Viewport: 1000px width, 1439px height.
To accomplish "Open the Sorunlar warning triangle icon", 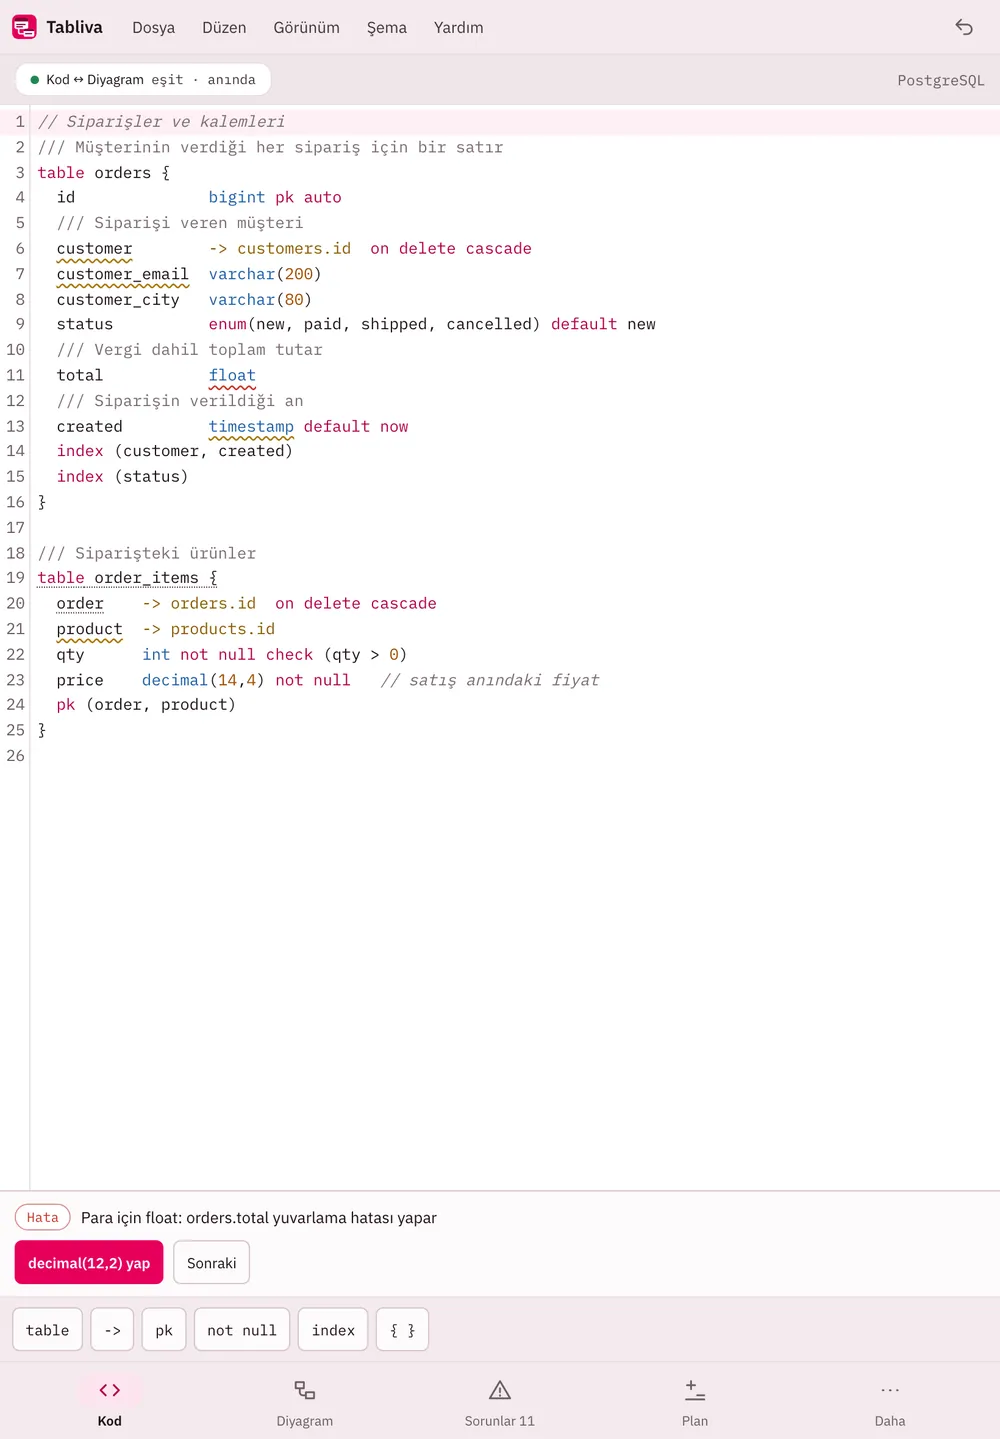I will (x=500, y=1390).
